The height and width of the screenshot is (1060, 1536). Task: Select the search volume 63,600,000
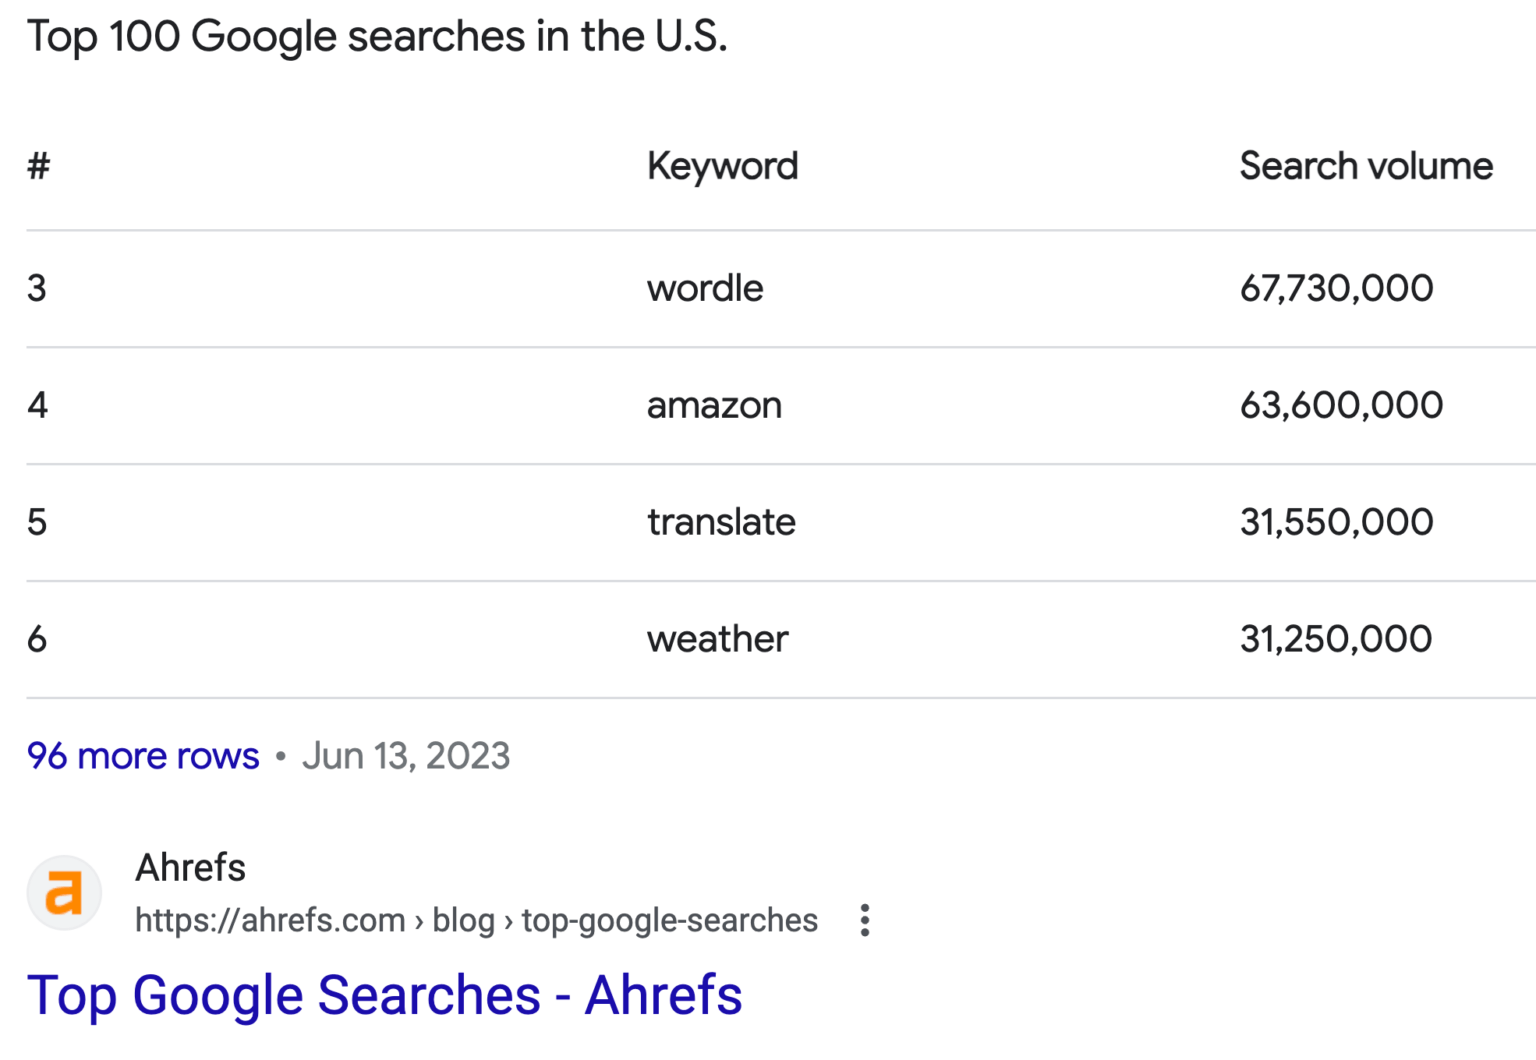coord(1341,405)
